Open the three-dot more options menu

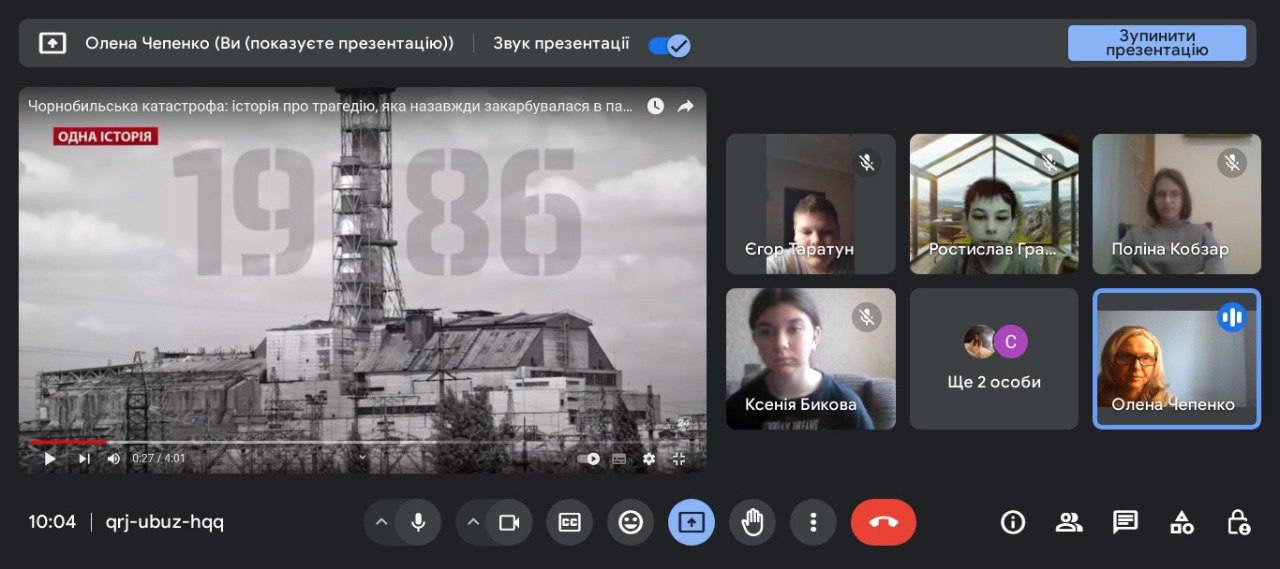coord(813,522)
